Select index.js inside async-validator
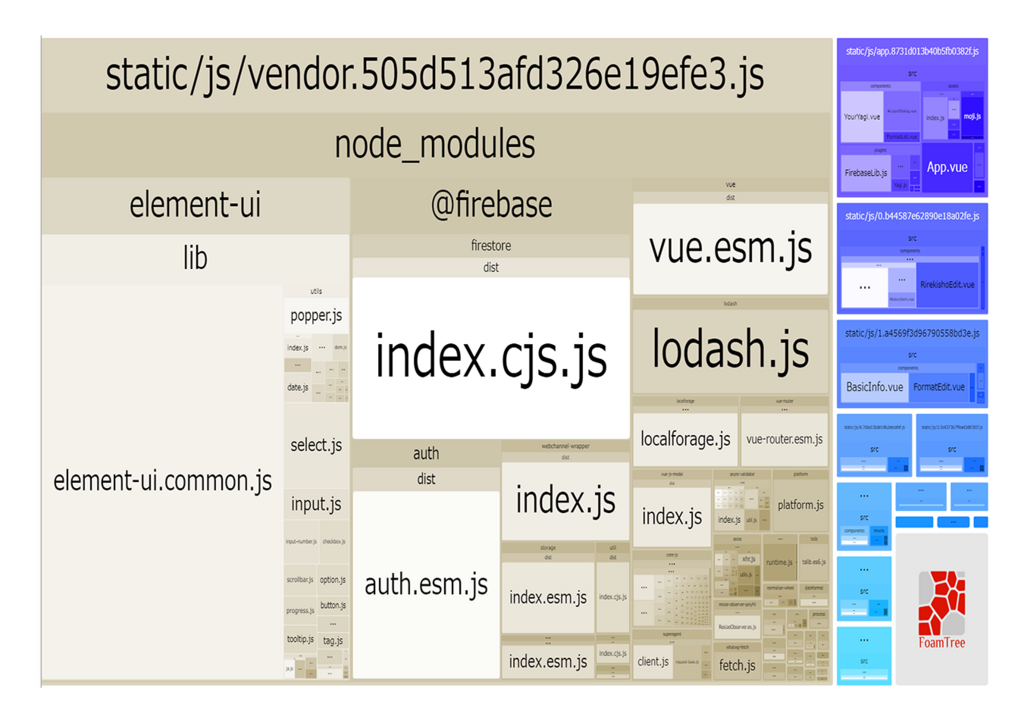 tap(729, 520)
